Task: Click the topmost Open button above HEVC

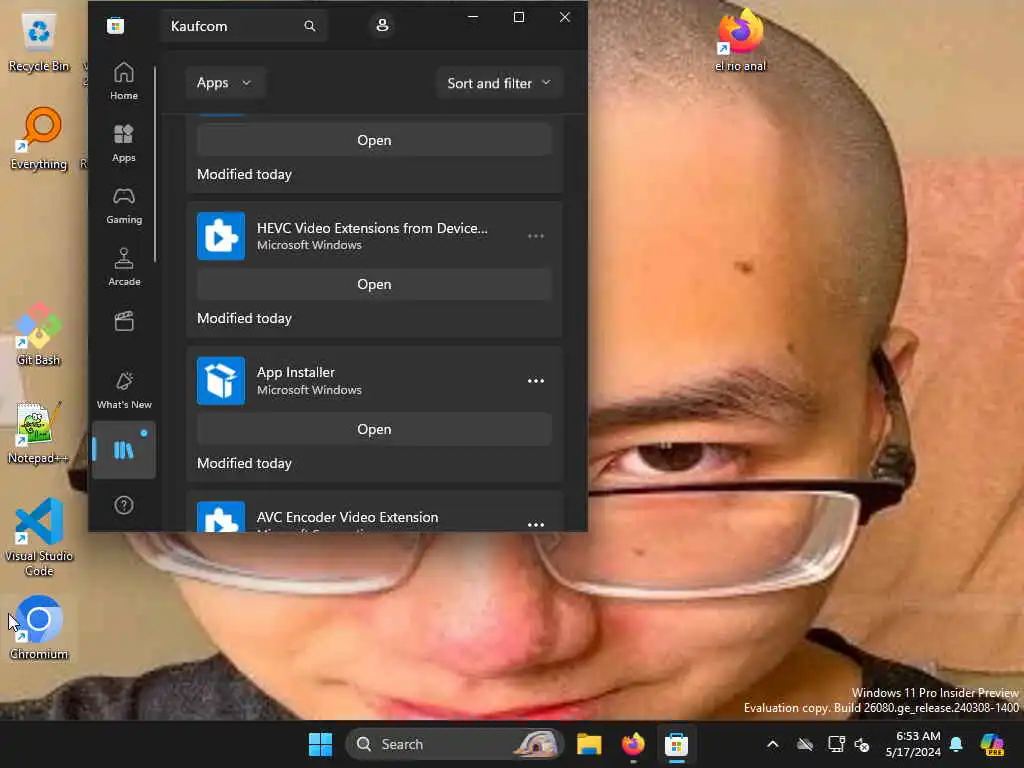Action: tap(374, 140)
